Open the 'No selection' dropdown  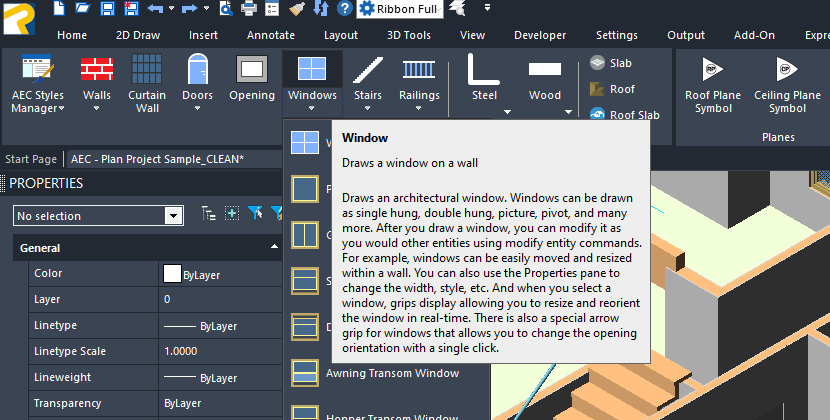tap(173, 216)
